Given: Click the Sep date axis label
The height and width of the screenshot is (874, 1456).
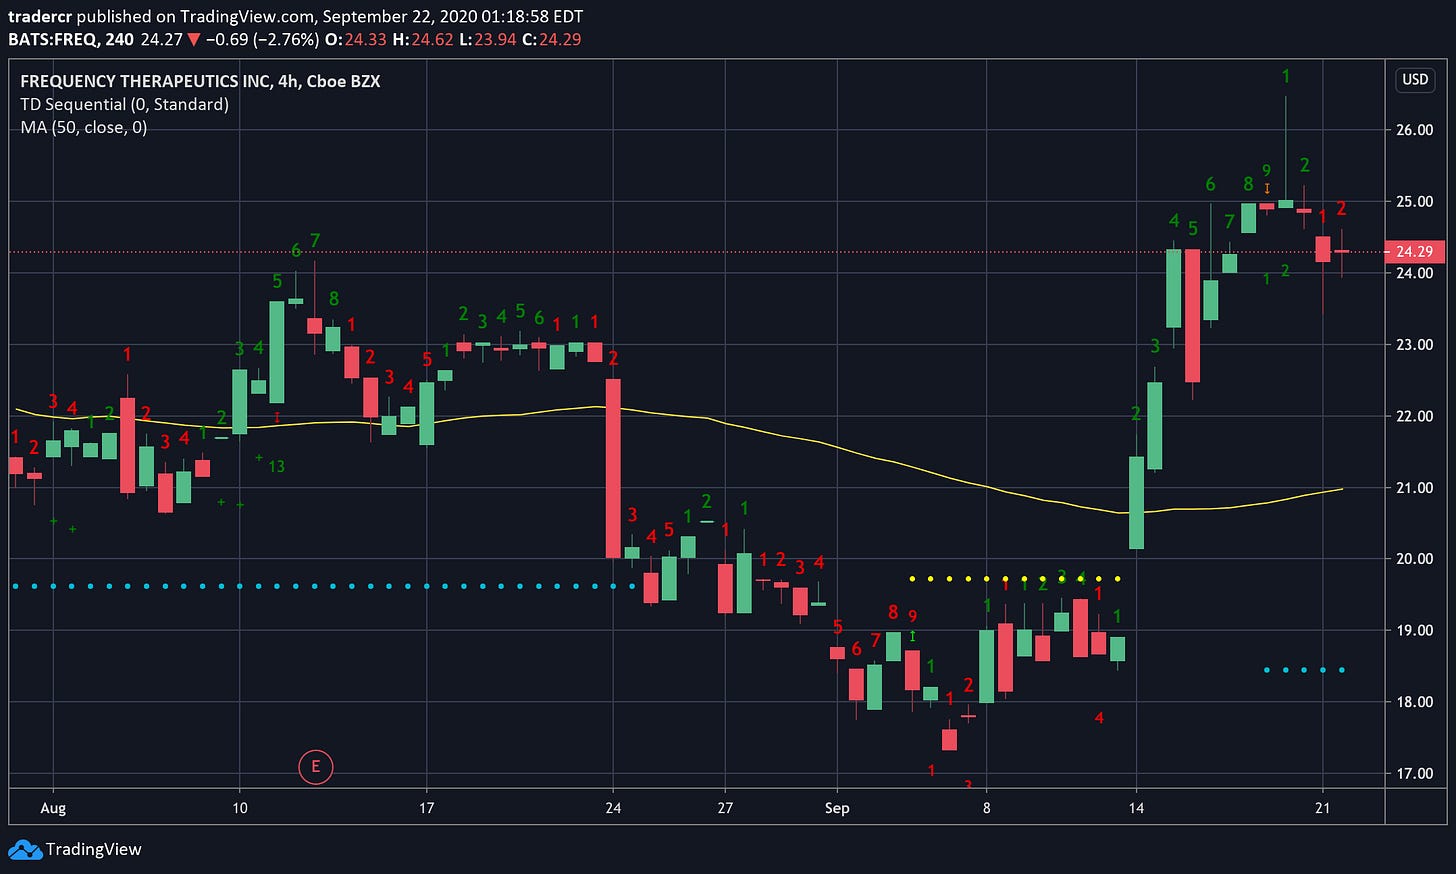Looking at the screenshot, I should [x=837, y=808].
